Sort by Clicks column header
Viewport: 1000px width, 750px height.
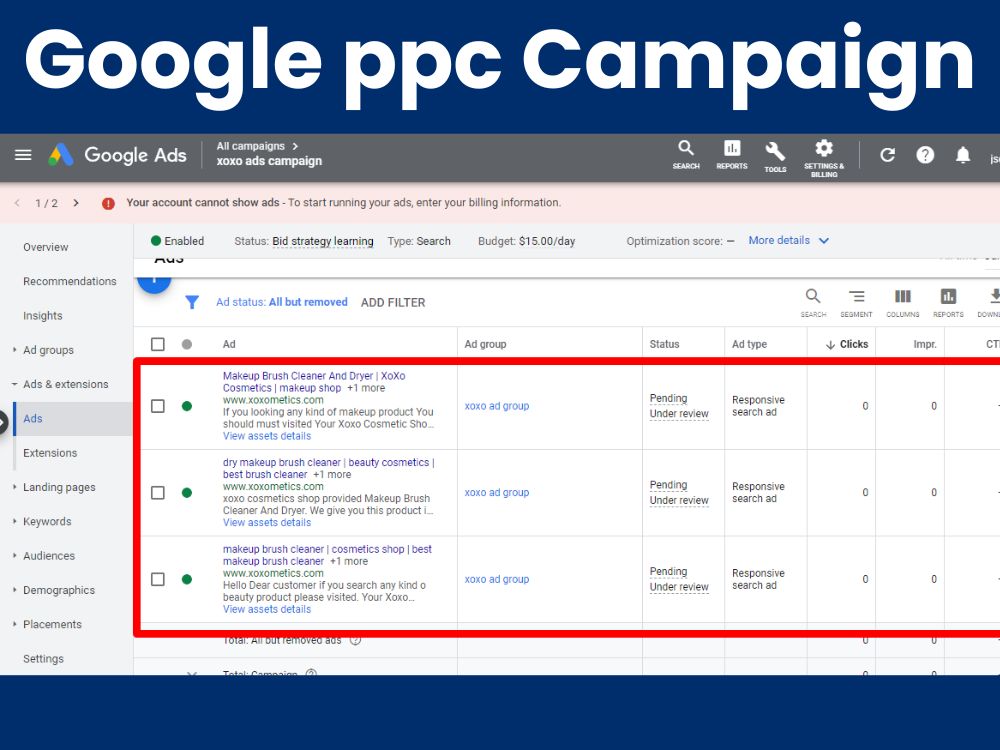[x=847, y=344]
